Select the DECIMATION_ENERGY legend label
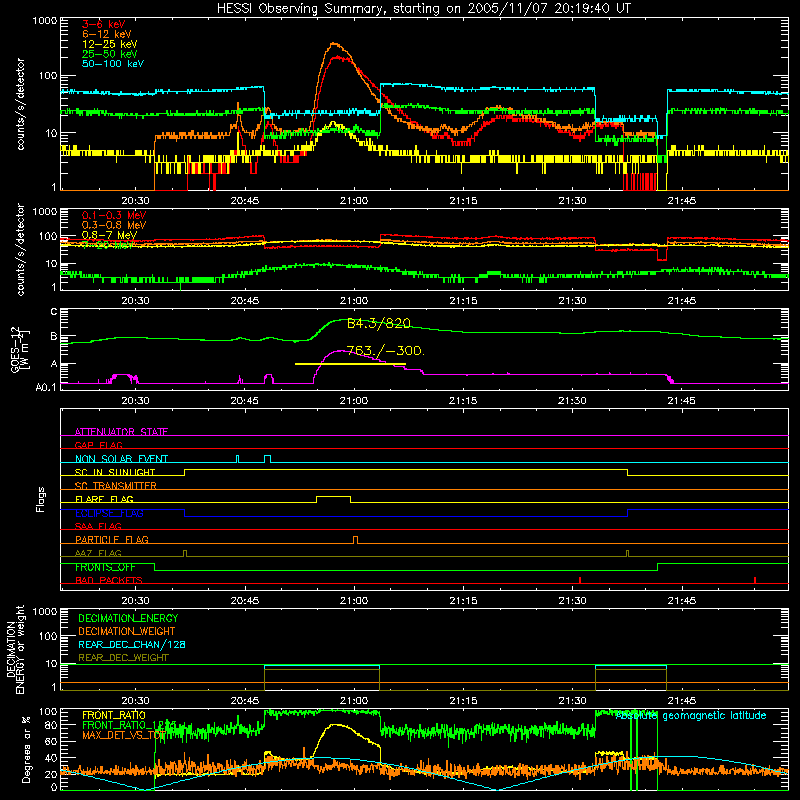The width and height of the screenshot is (800, 800). [128, 618]
